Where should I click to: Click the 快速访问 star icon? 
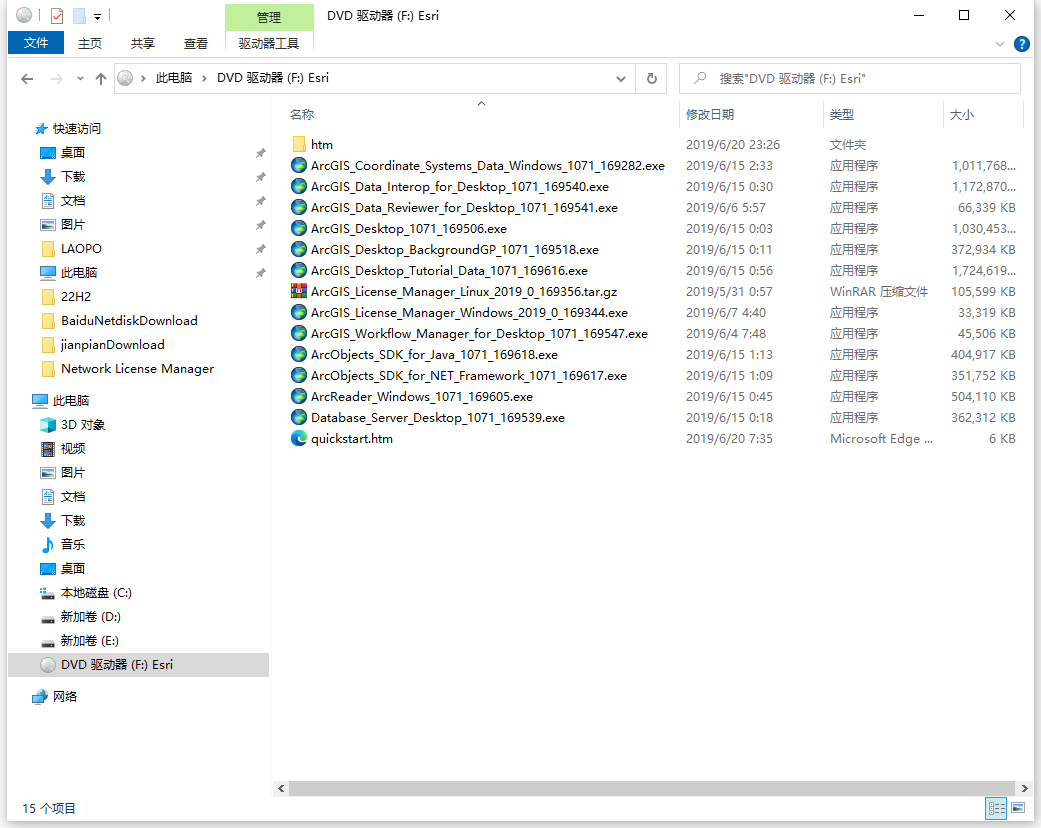click(41, 129)
